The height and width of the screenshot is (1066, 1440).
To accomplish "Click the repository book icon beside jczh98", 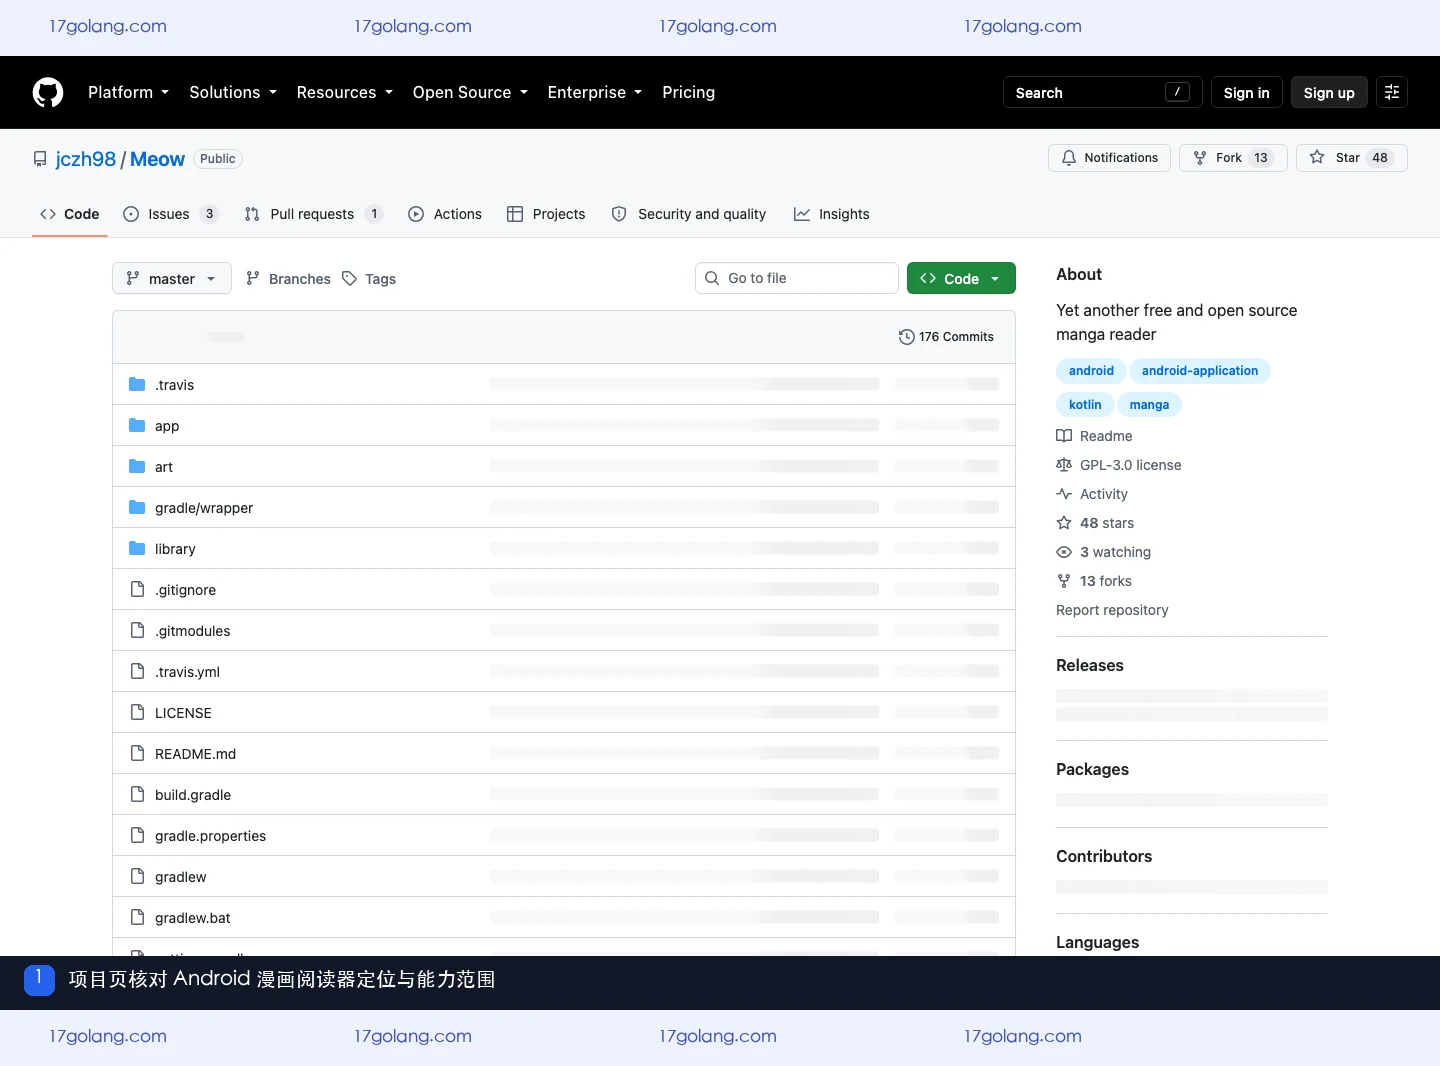I will click(40, 159).
